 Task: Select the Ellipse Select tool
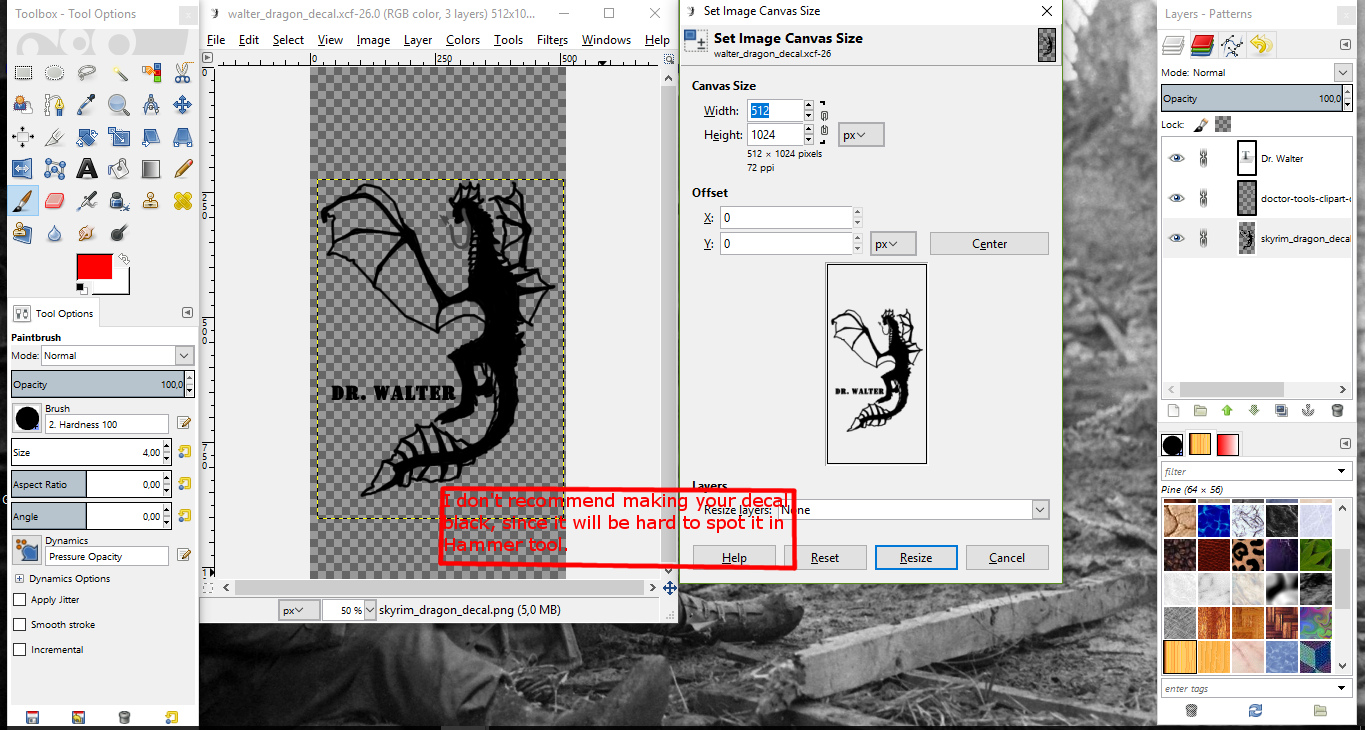[54, 73]
